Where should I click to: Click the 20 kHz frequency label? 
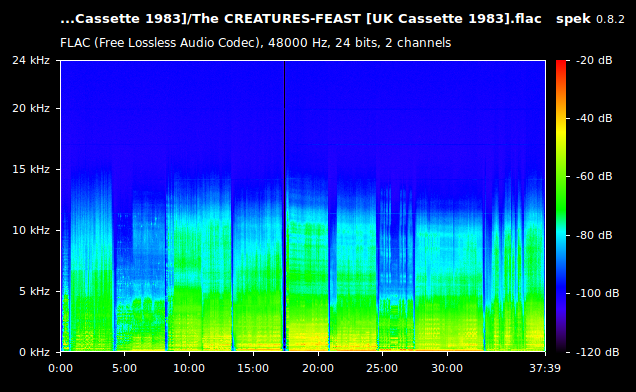[31, 108]
